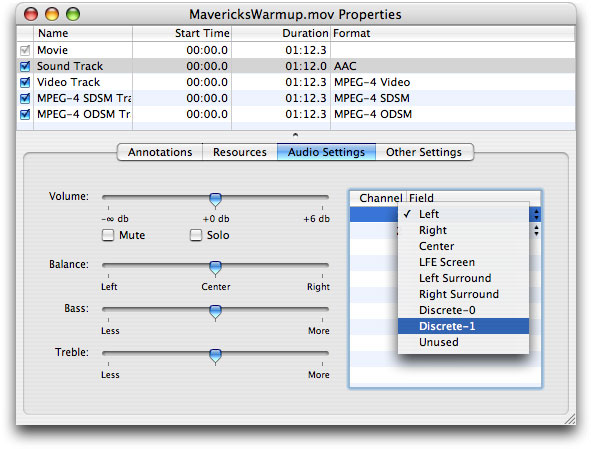Click the Balance slider thumb
The height and width of the screenshot is (449, 591).
pyautogui.click(x=215, y=268)
